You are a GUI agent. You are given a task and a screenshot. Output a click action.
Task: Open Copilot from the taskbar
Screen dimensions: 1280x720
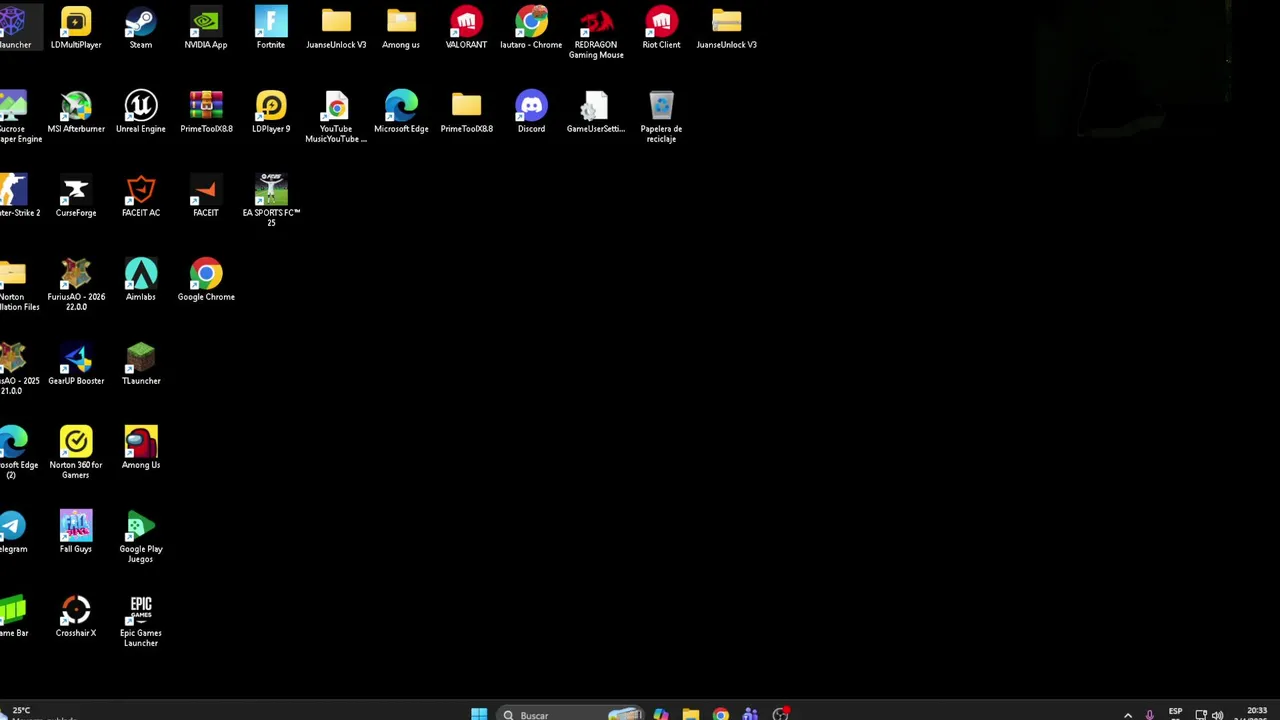661,714
